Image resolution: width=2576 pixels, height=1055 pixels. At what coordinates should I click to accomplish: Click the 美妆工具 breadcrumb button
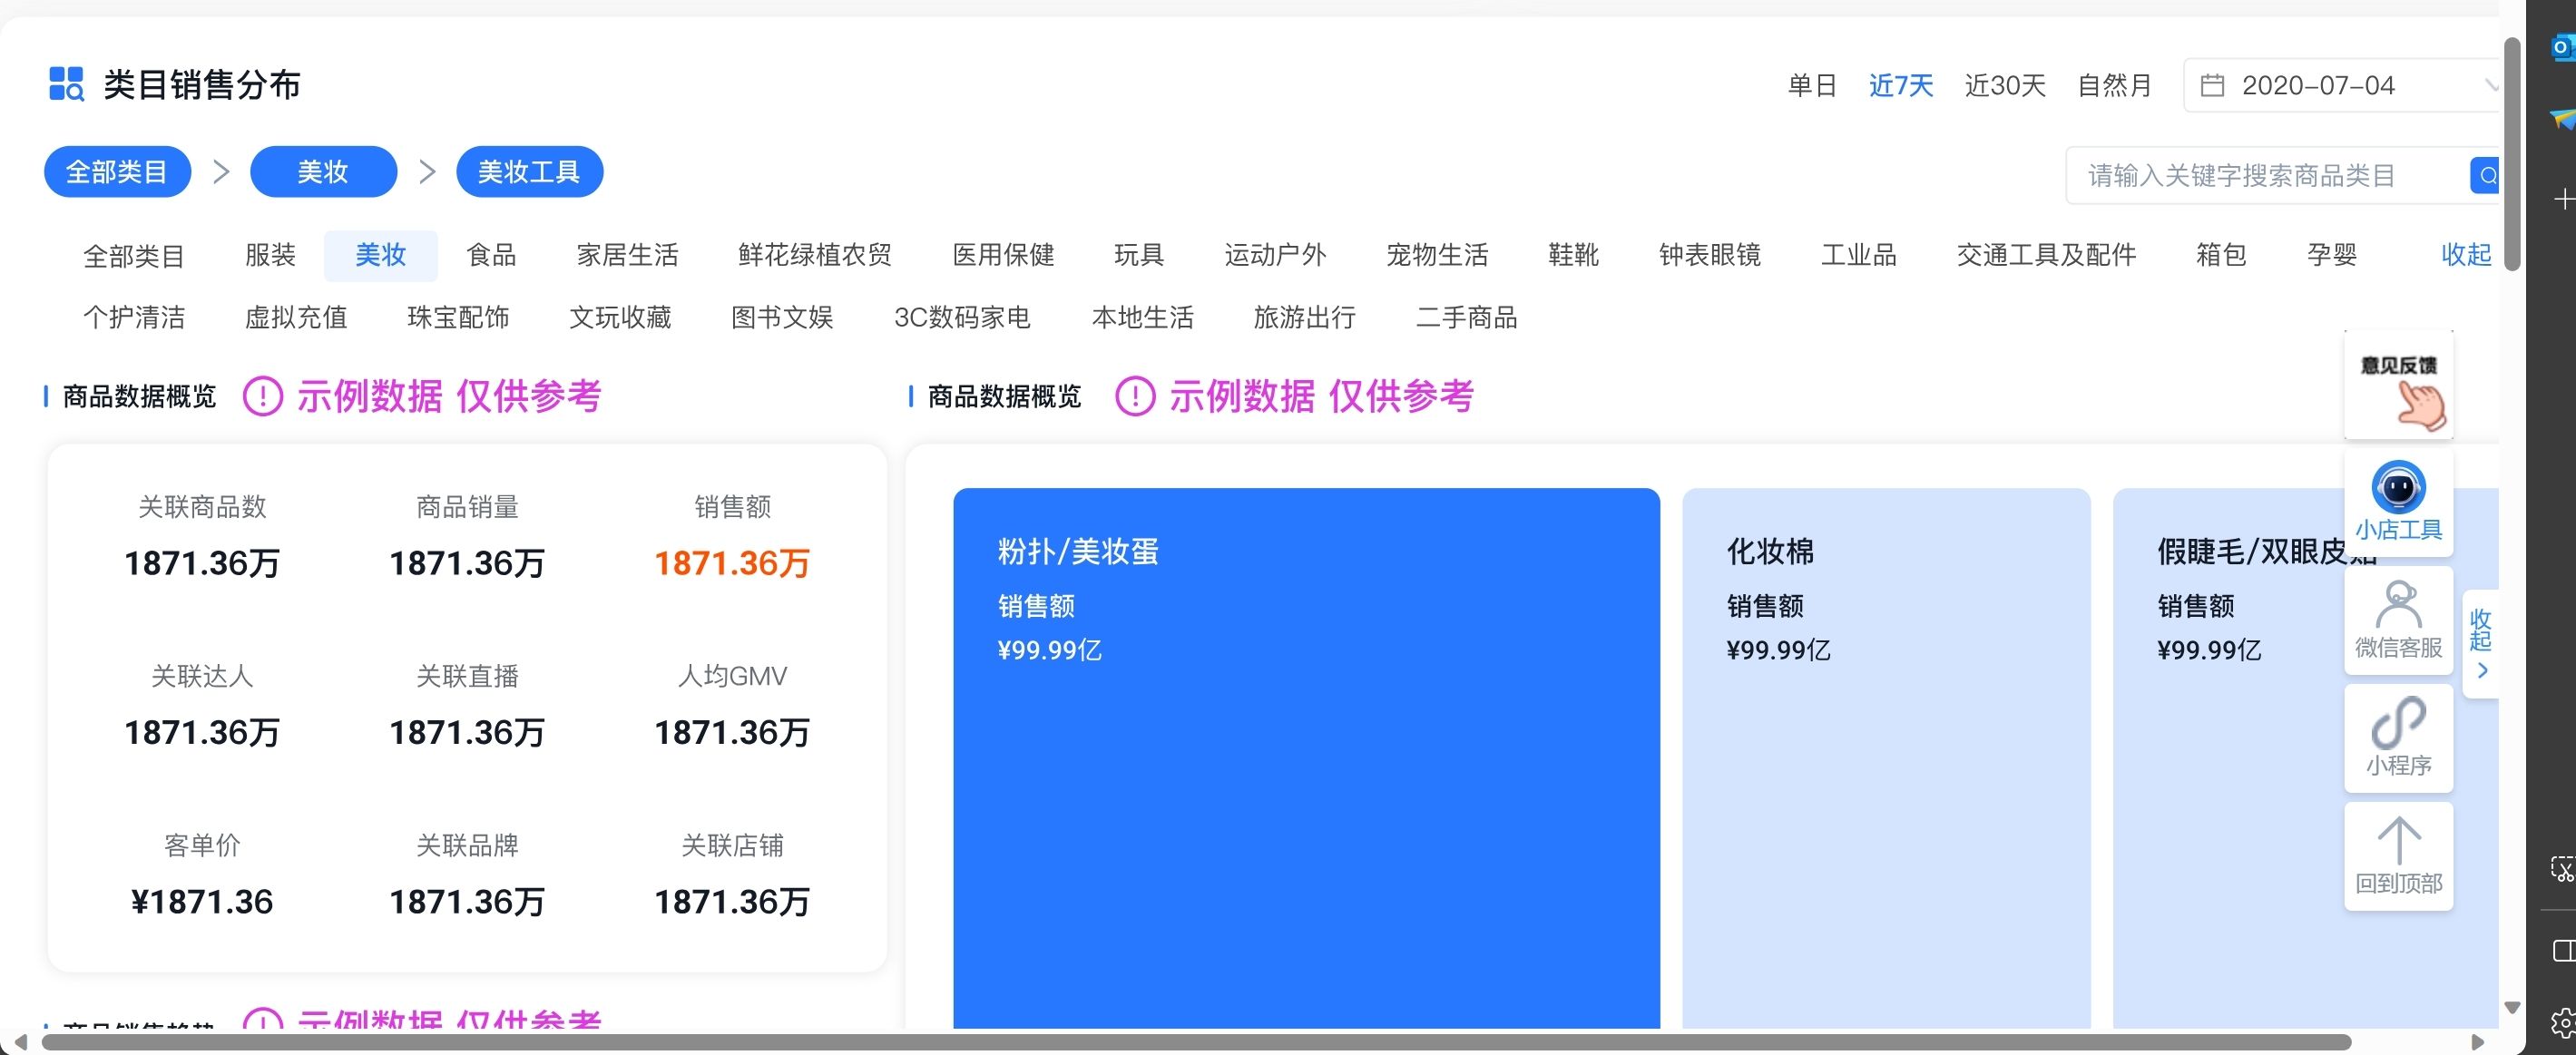(529, 172)
